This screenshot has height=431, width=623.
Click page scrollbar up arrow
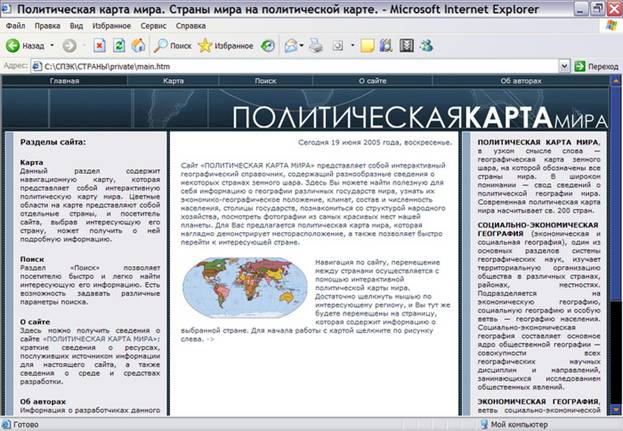coord(615,81)
